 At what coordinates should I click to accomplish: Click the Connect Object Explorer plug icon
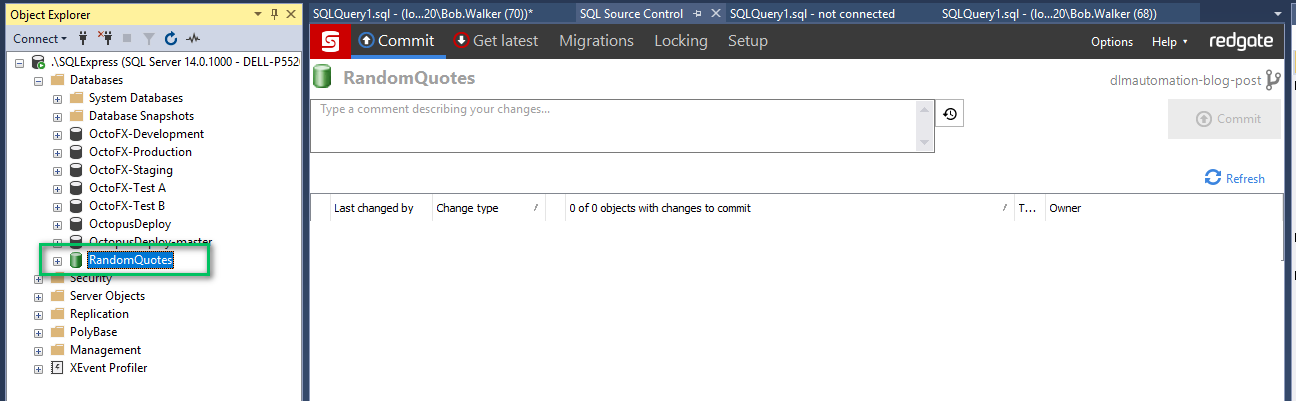(x=83, y=39)
